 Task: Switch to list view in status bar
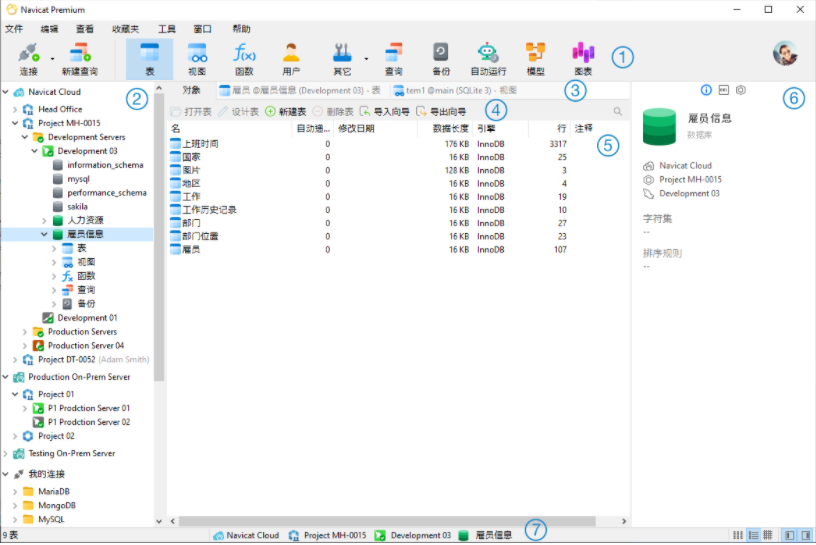point(738,535)
